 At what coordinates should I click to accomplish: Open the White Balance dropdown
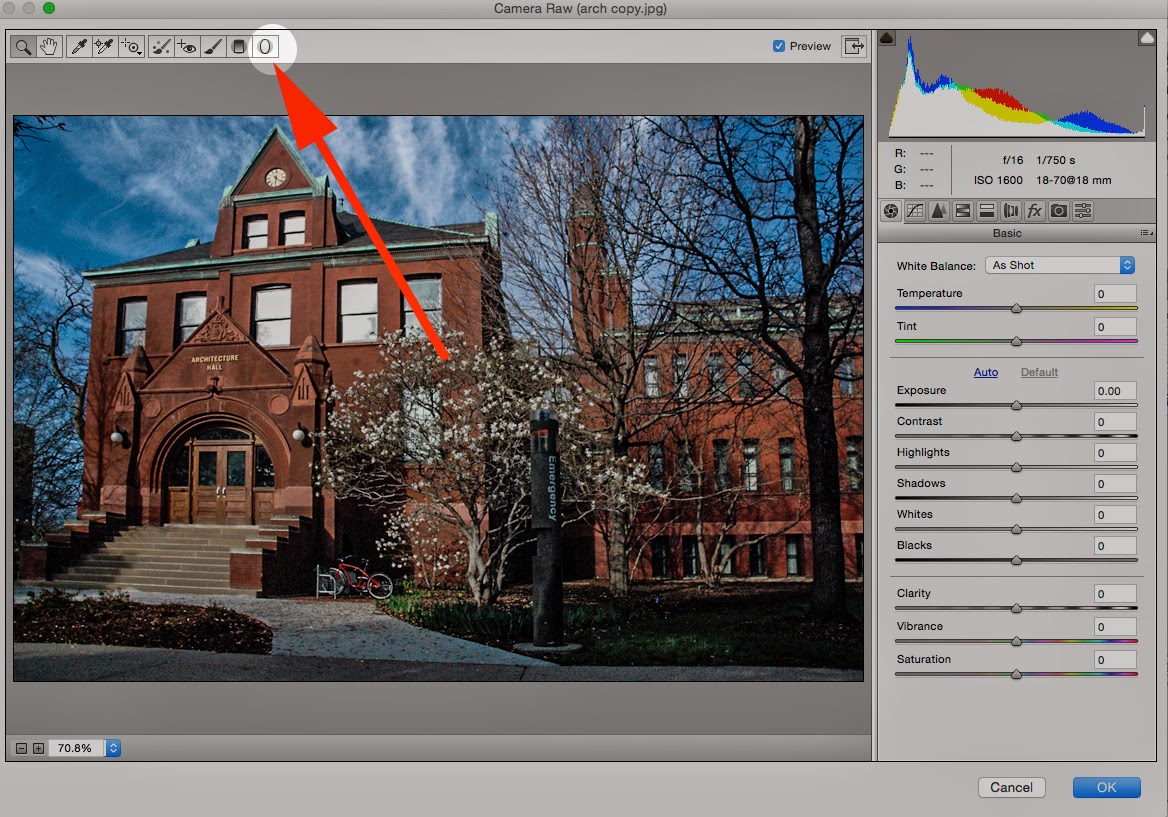pos(1059,265)
